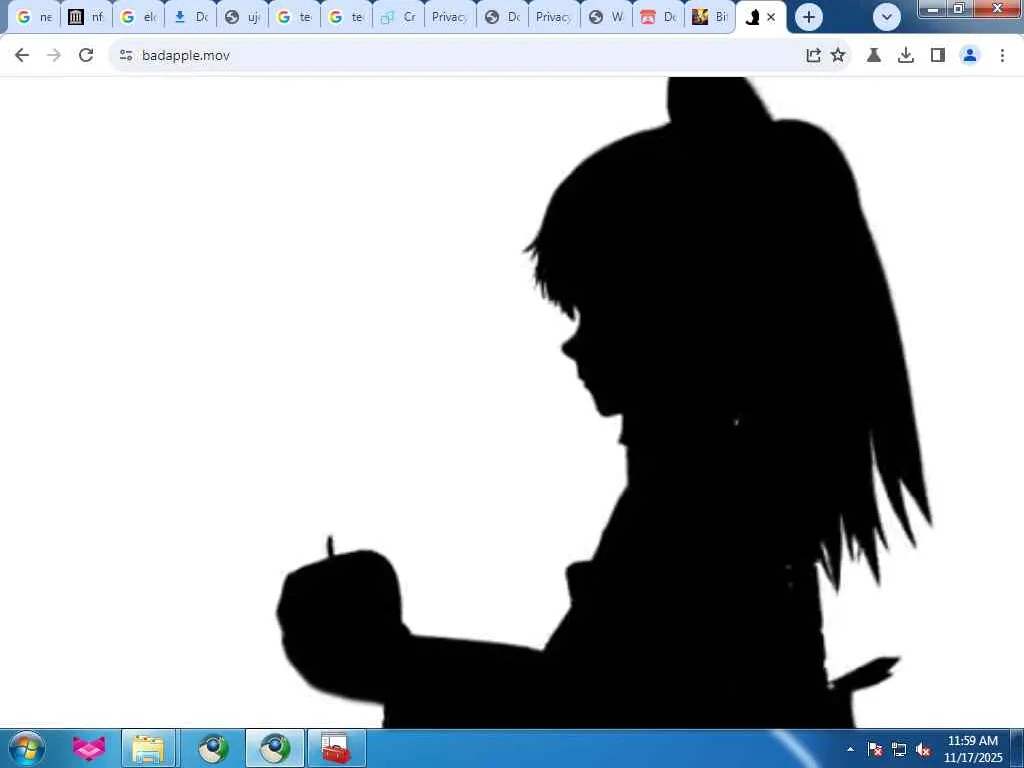Toggle the browser side panel
Image resolution: width=1024 pixels, height=768 pixels.
click(x=938, y=56)
